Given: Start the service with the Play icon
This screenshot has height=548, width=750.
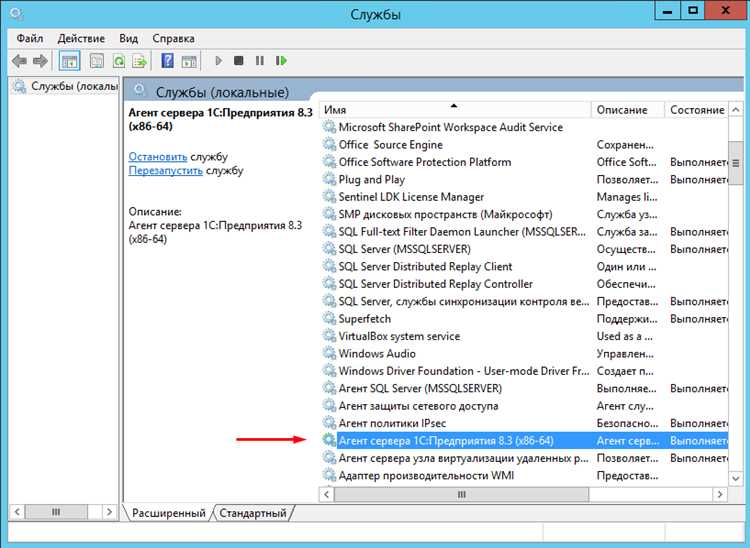Looking at the screenshot, I should coord(219,61).
